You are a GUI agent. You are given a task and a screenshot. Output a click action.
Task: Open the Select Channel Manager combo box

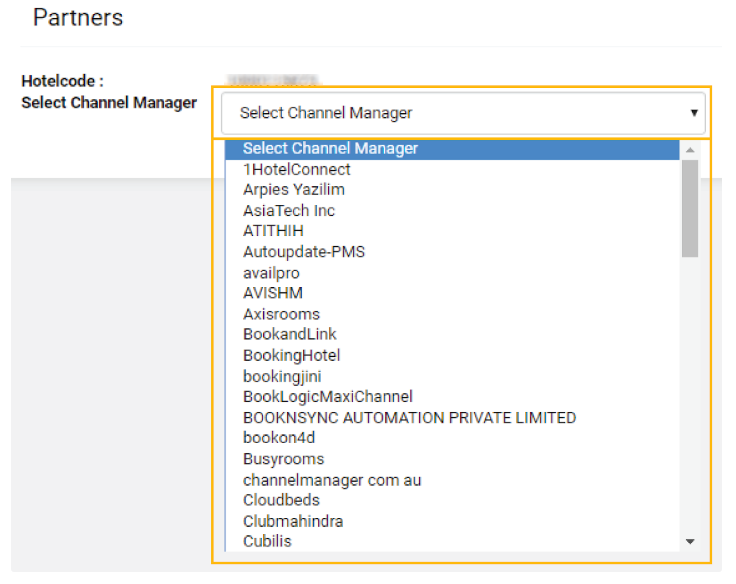click(x=463, y=113)
